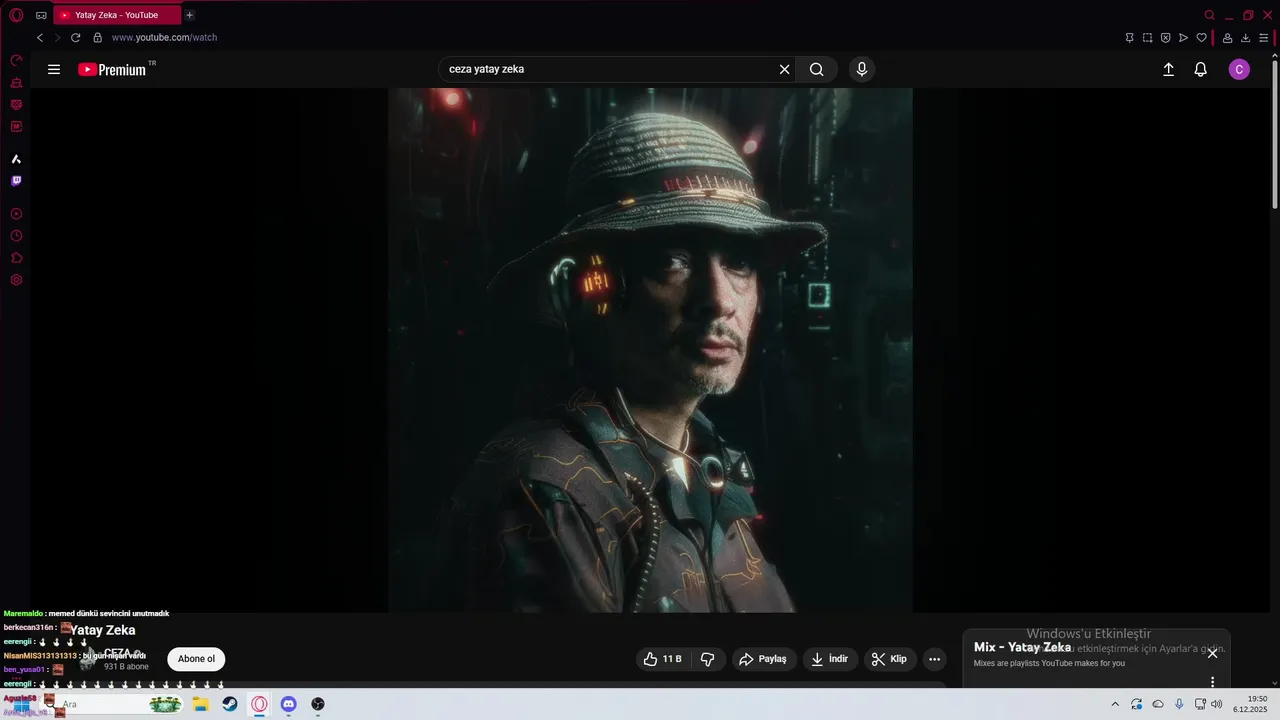Like the video showing 11 B
The image size is (1280, 720).
pyautogui.click(x=662, y=659)
